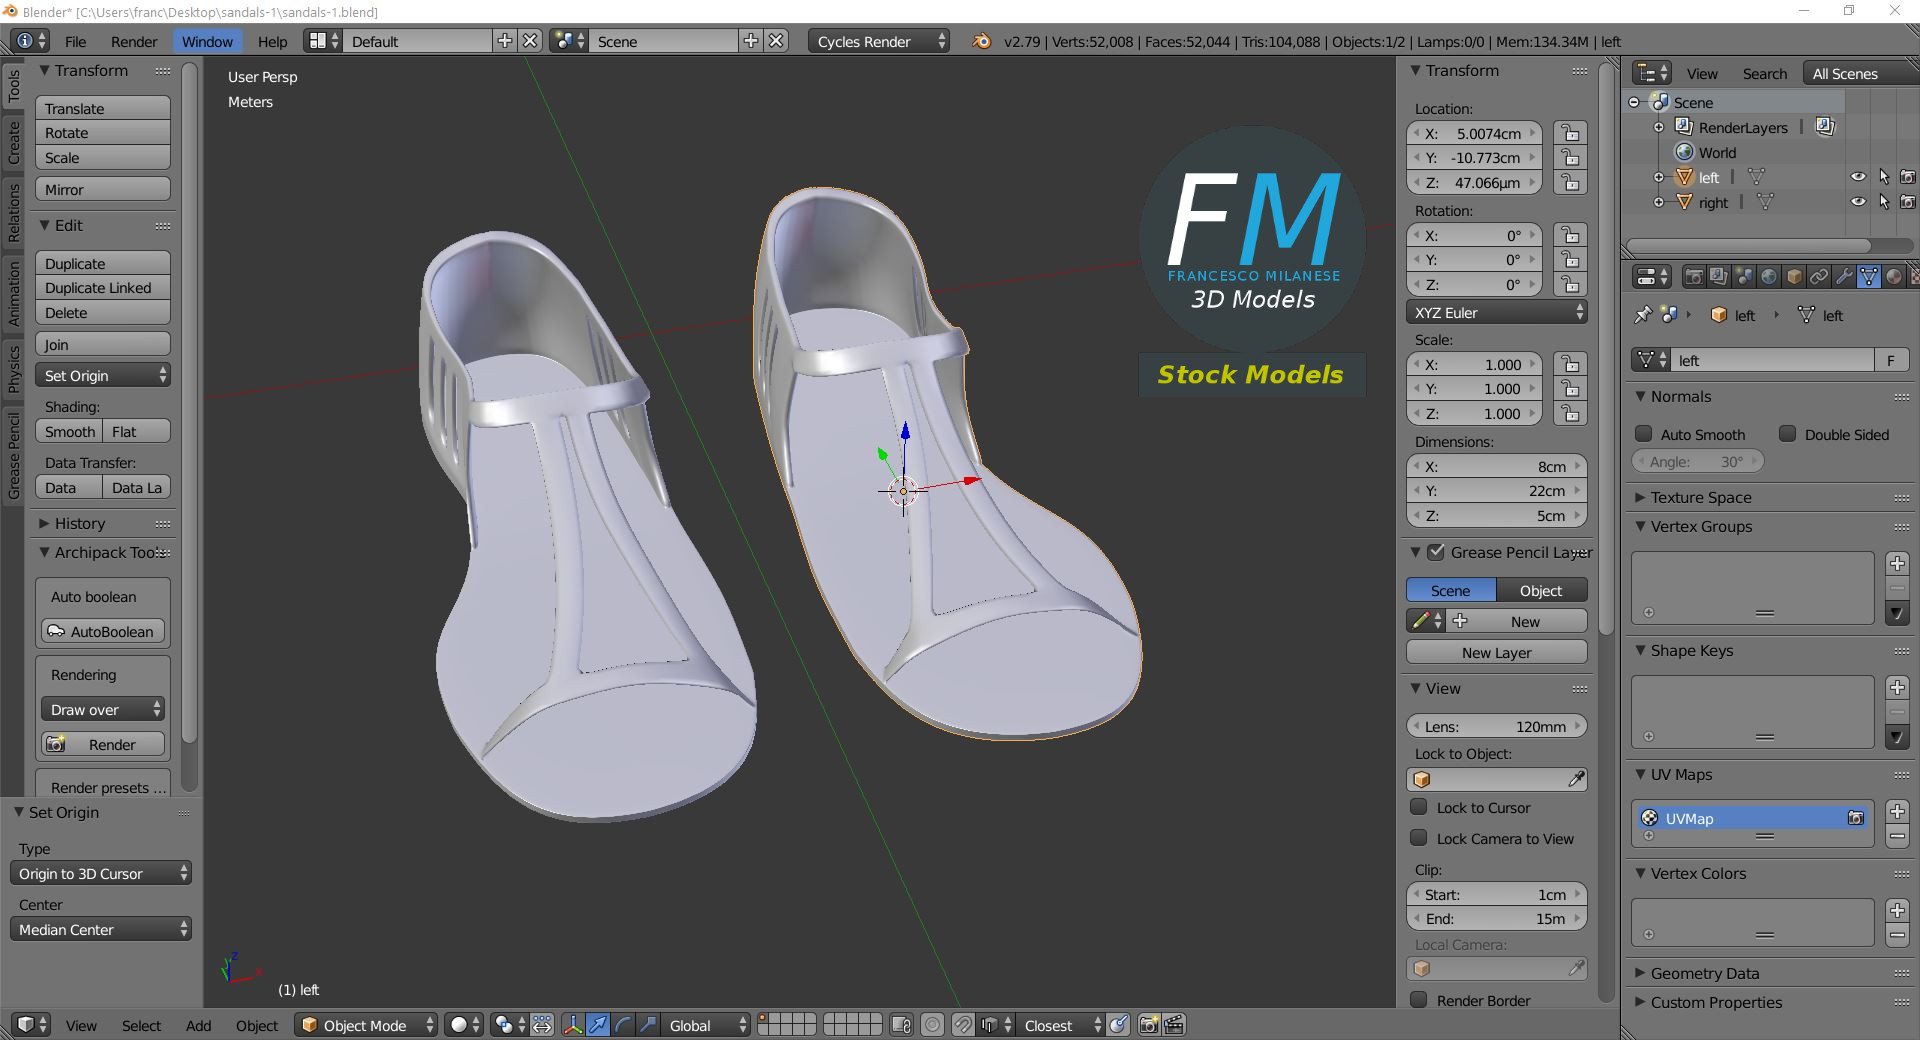Open the Median Center dropdown
1920x1040 pixels.
coord(100,929)
